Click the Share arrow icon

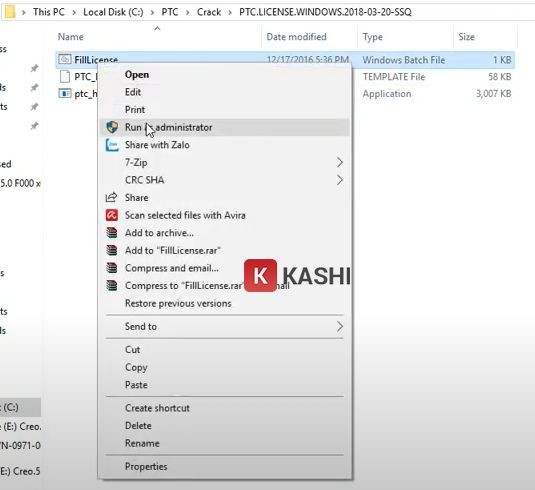111,198
